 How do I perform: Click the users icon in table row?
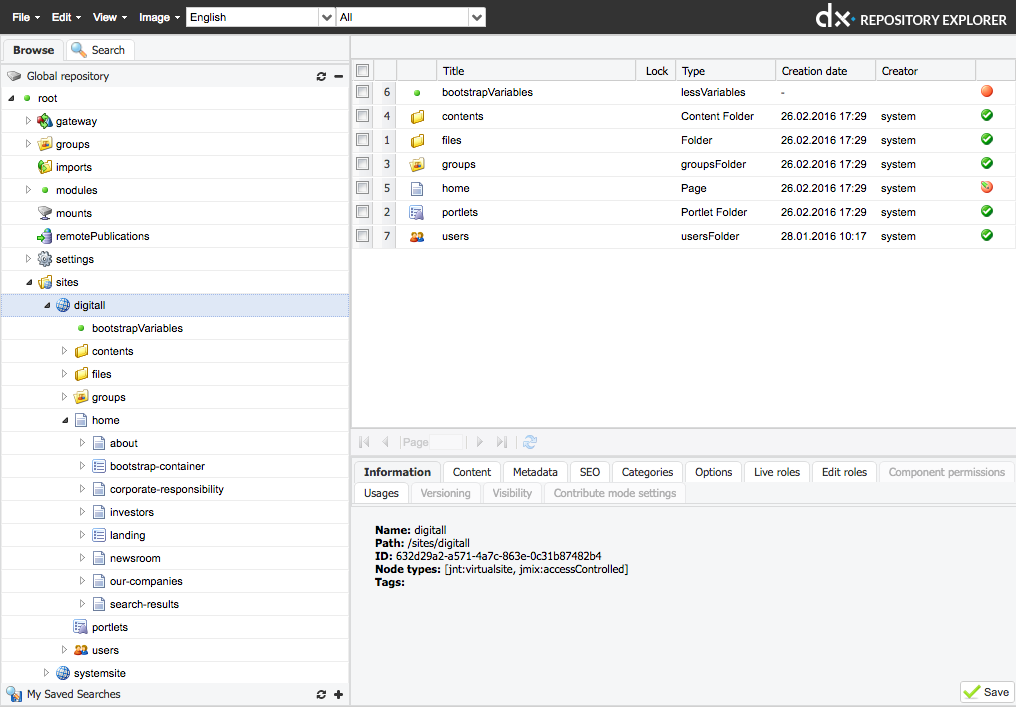tap(417, 236)
